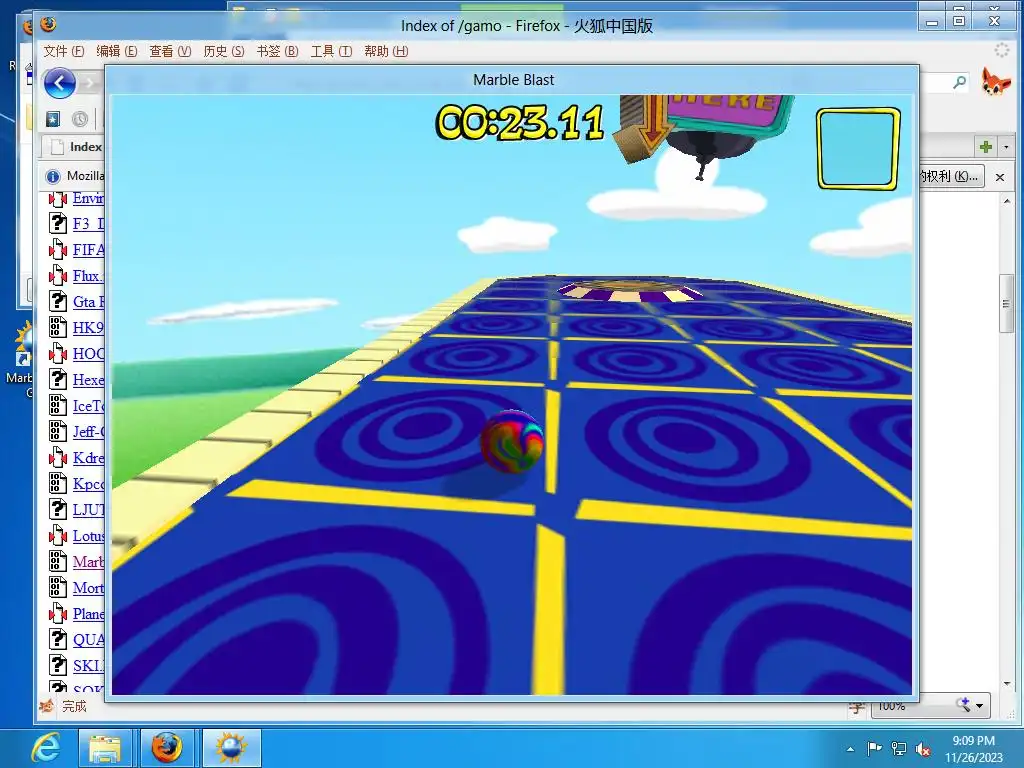Click the fox mascot icon in toolbar
This screenshot has height=768, width=1024.
click(x=995, y=82)
